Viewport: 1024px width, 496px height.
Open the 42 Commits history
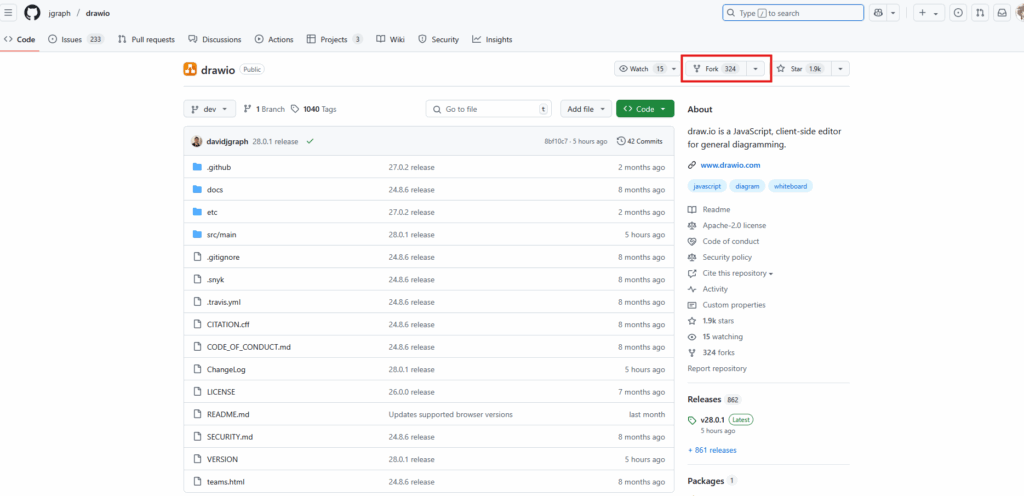click(x=640, y=141)
